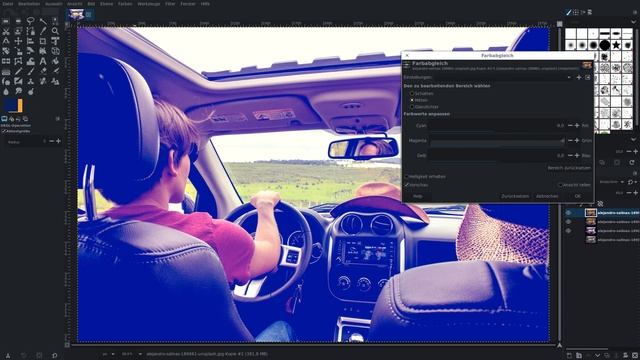Image resolution: width=640 pixels, height=360 pixels.
Task: Open the tool options tab configuration menu
Action: pyautogui.click(x=58, y=119)
